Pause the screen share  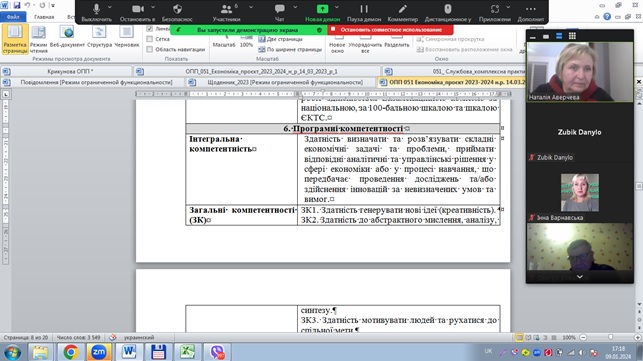point(364,12)
